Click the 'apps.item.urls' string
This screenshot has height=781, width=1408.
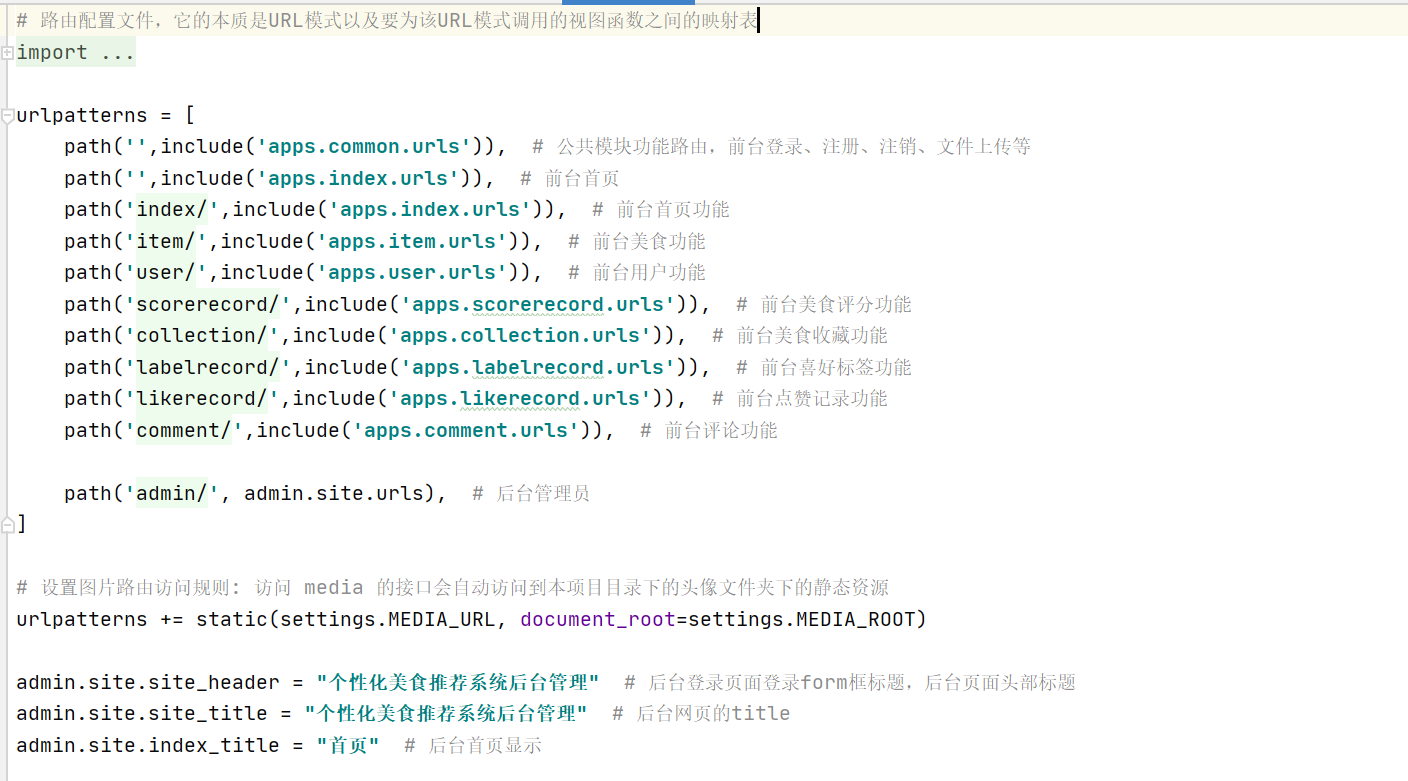coord(412,241)
